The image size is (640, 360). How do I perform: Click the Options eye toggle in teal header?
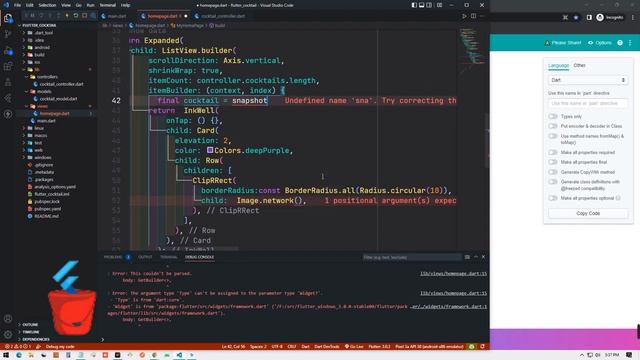click(x=600, y=43)
